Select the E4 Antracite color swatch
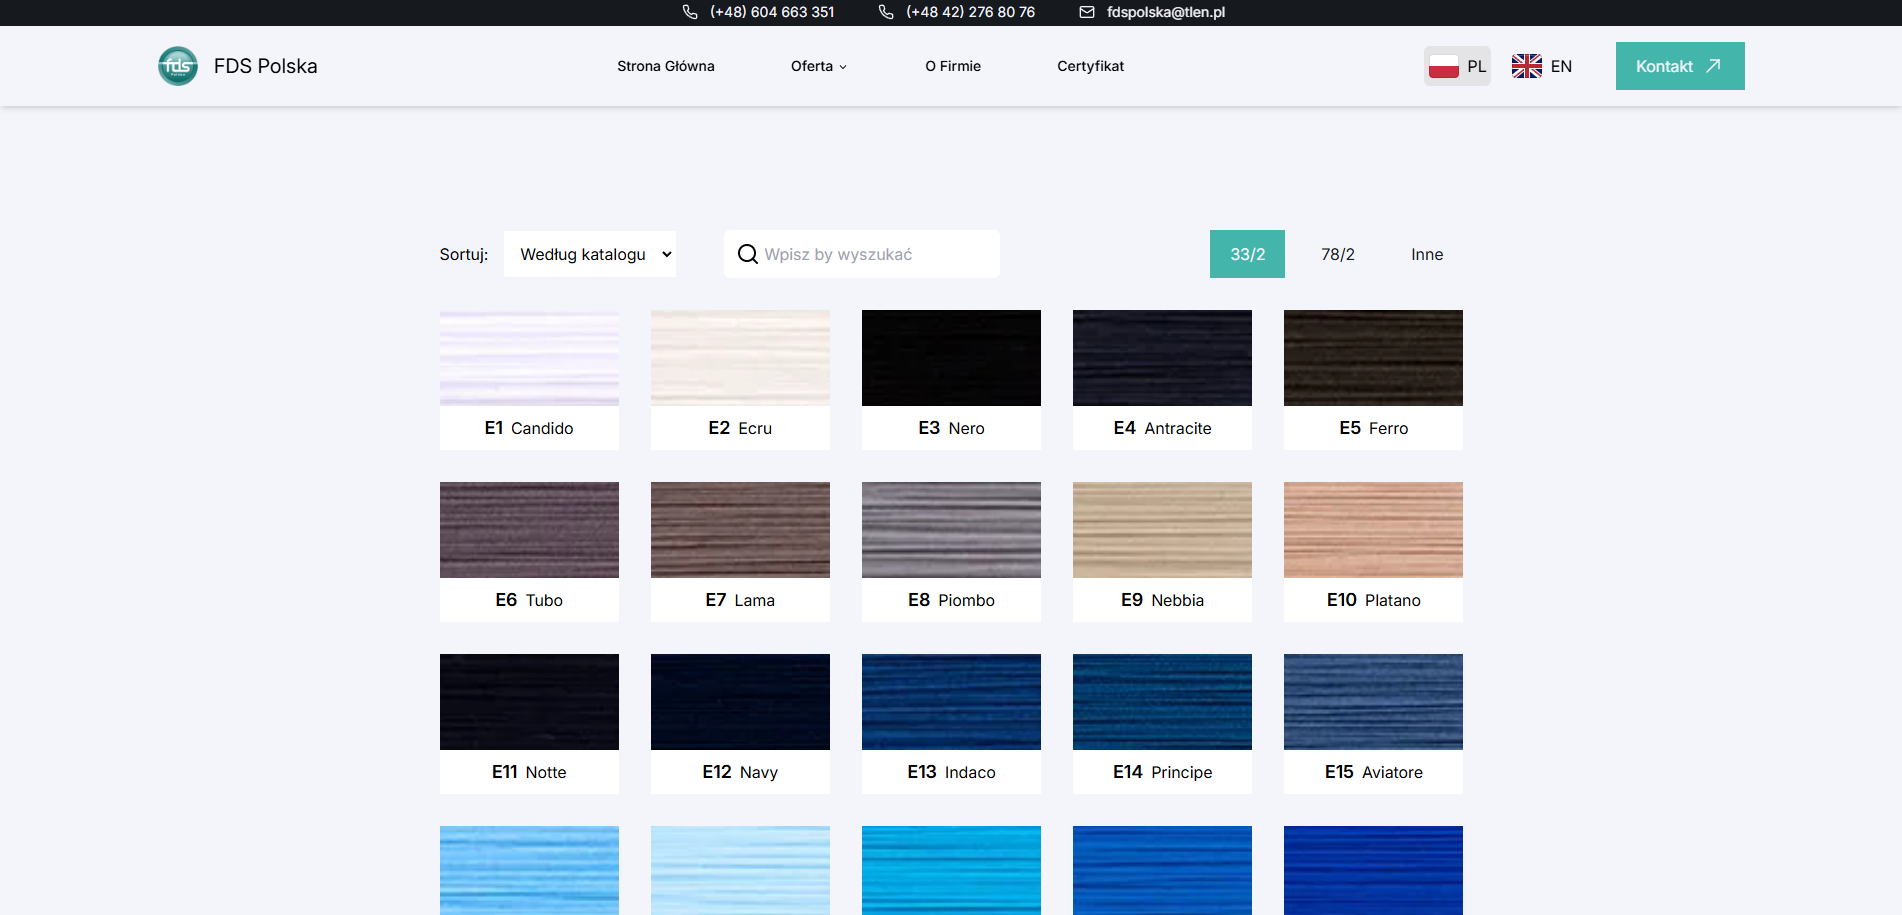 point(1162,380)
